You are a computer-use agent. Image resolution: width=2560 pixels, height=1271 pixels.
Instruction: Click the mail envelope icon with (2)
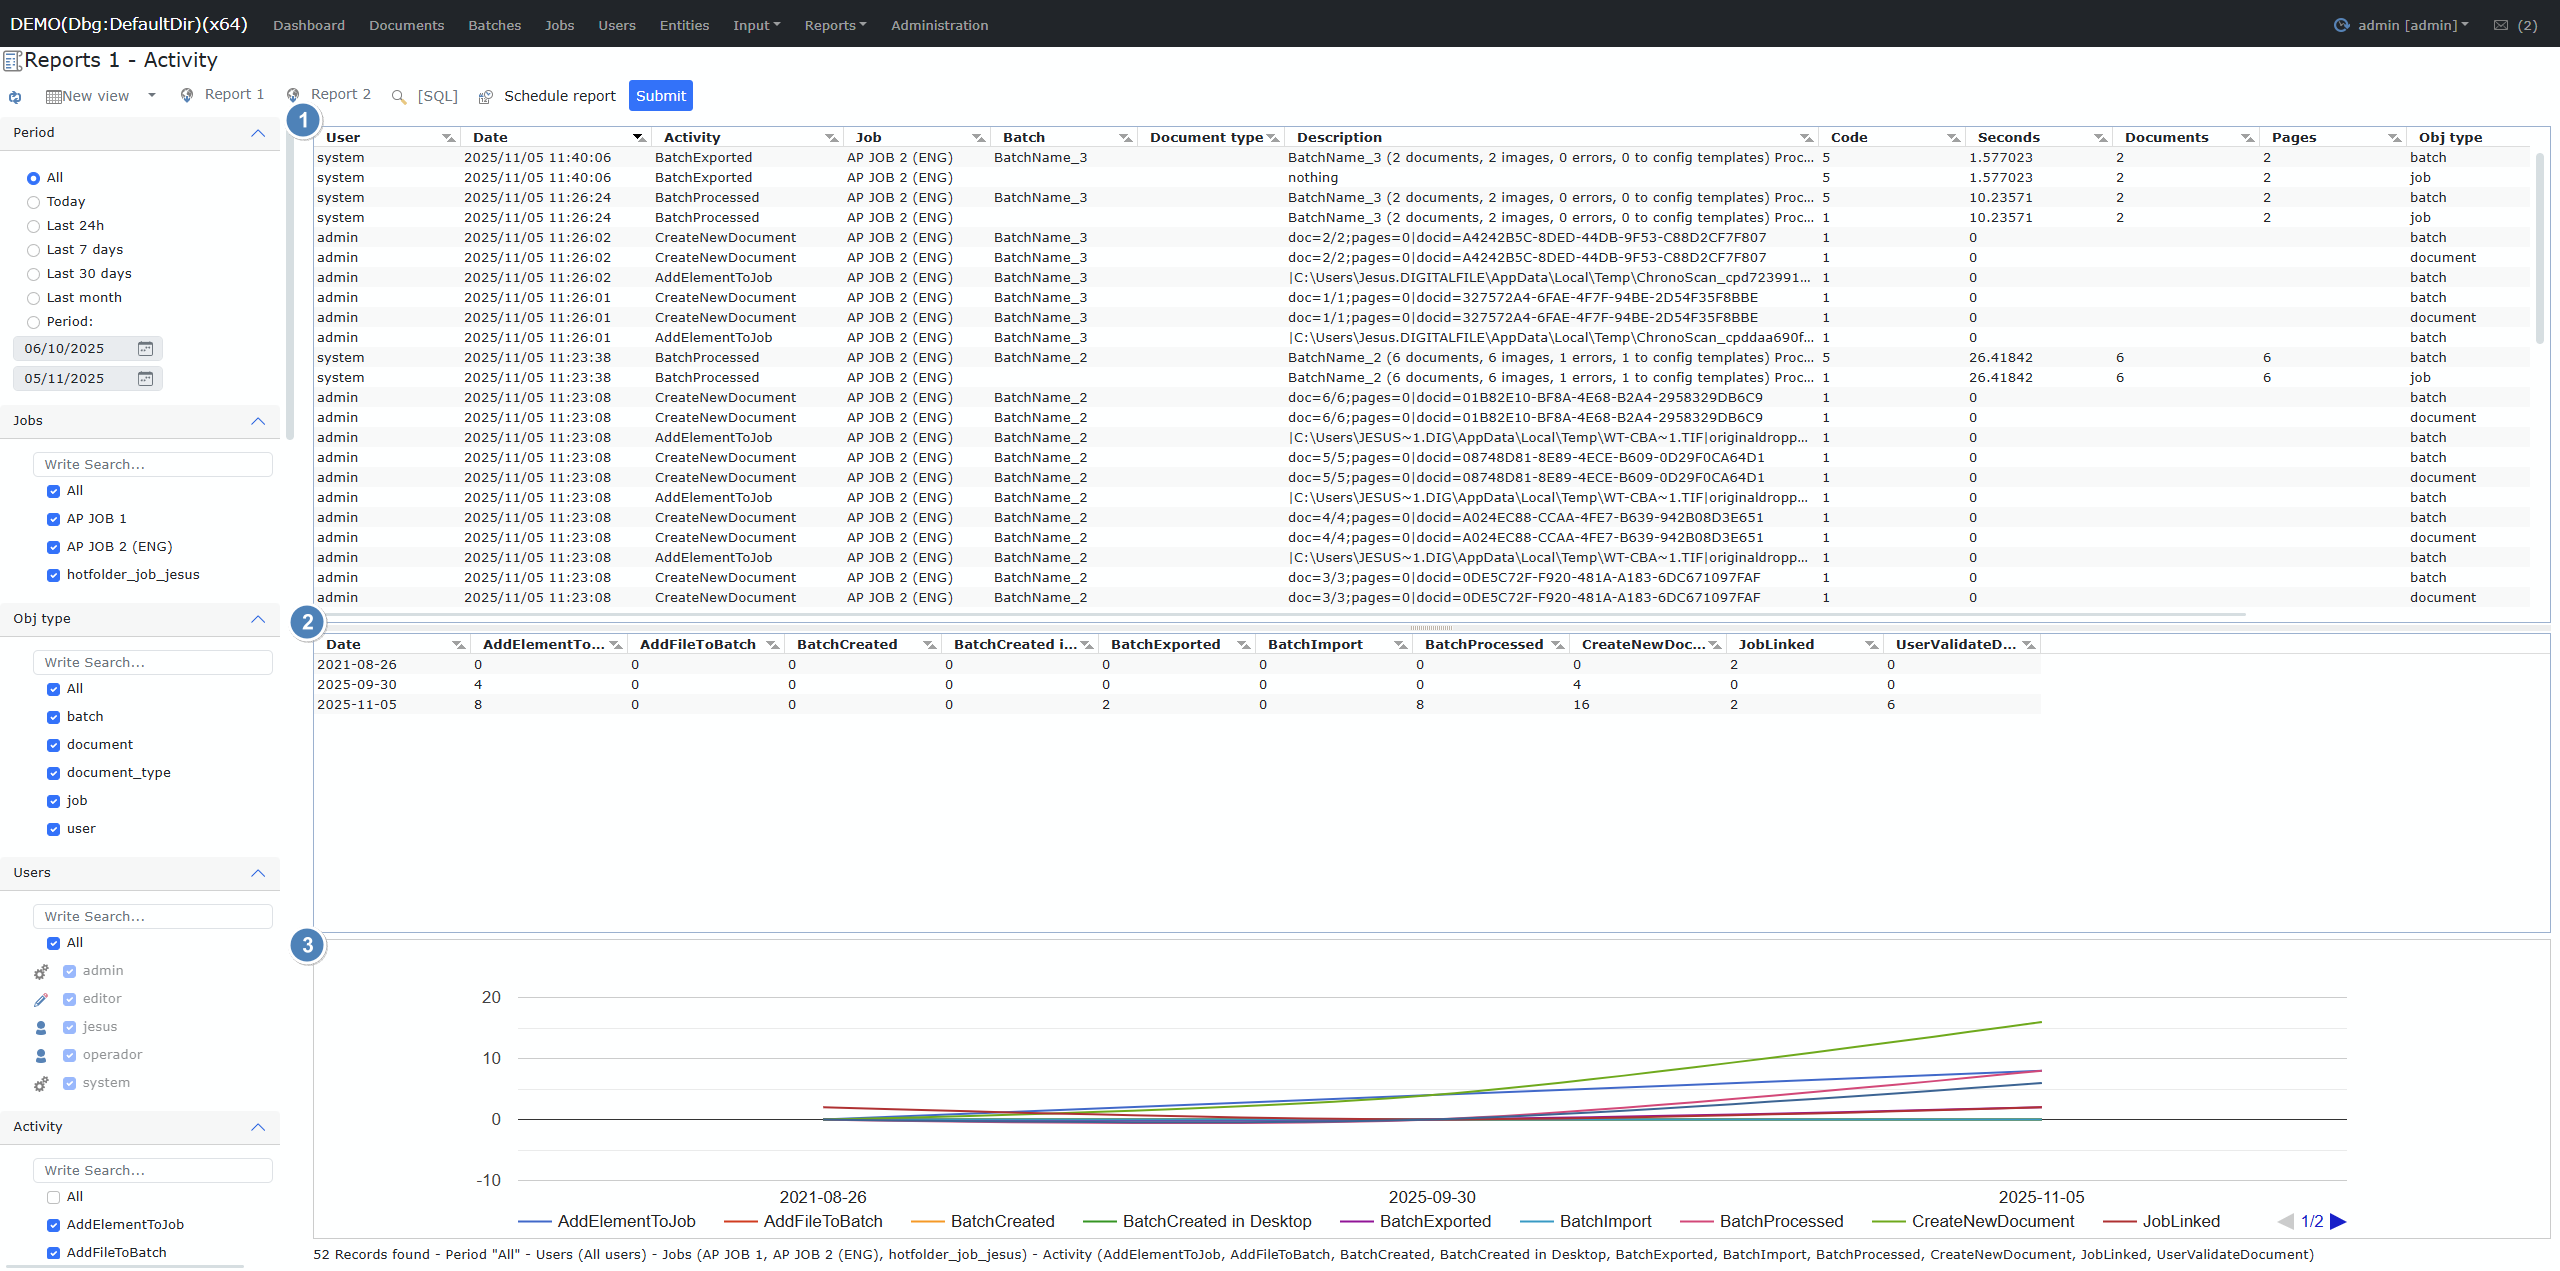2501,25
